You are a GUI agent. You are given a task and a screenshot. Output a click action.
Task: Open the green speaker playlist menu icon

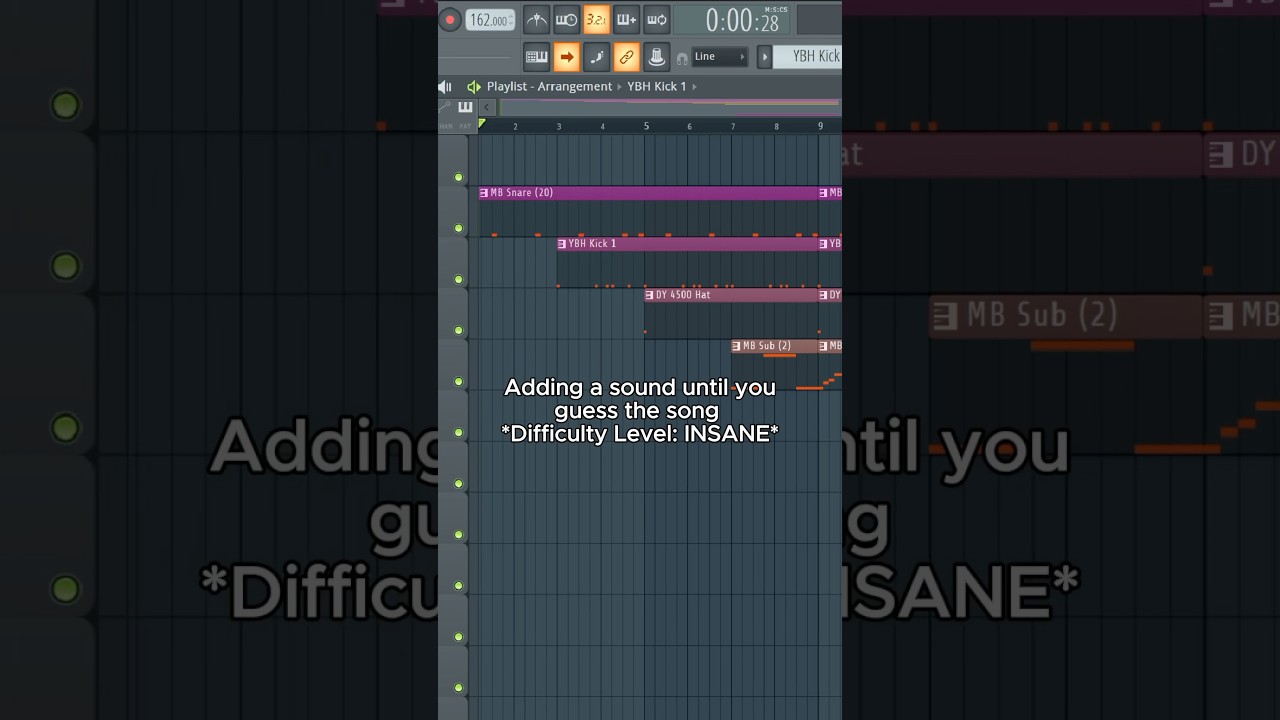click(x=474, y=87)
